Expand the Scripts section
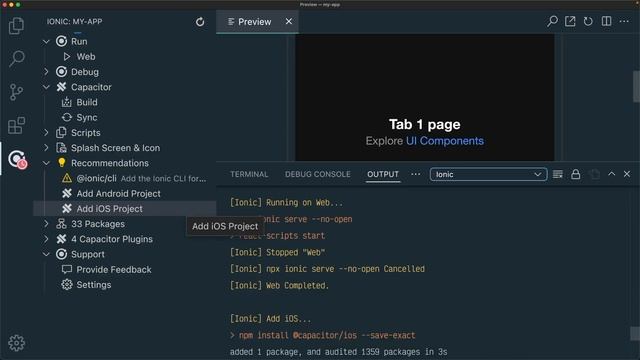The image size is (640, 360). coord(46,133)
